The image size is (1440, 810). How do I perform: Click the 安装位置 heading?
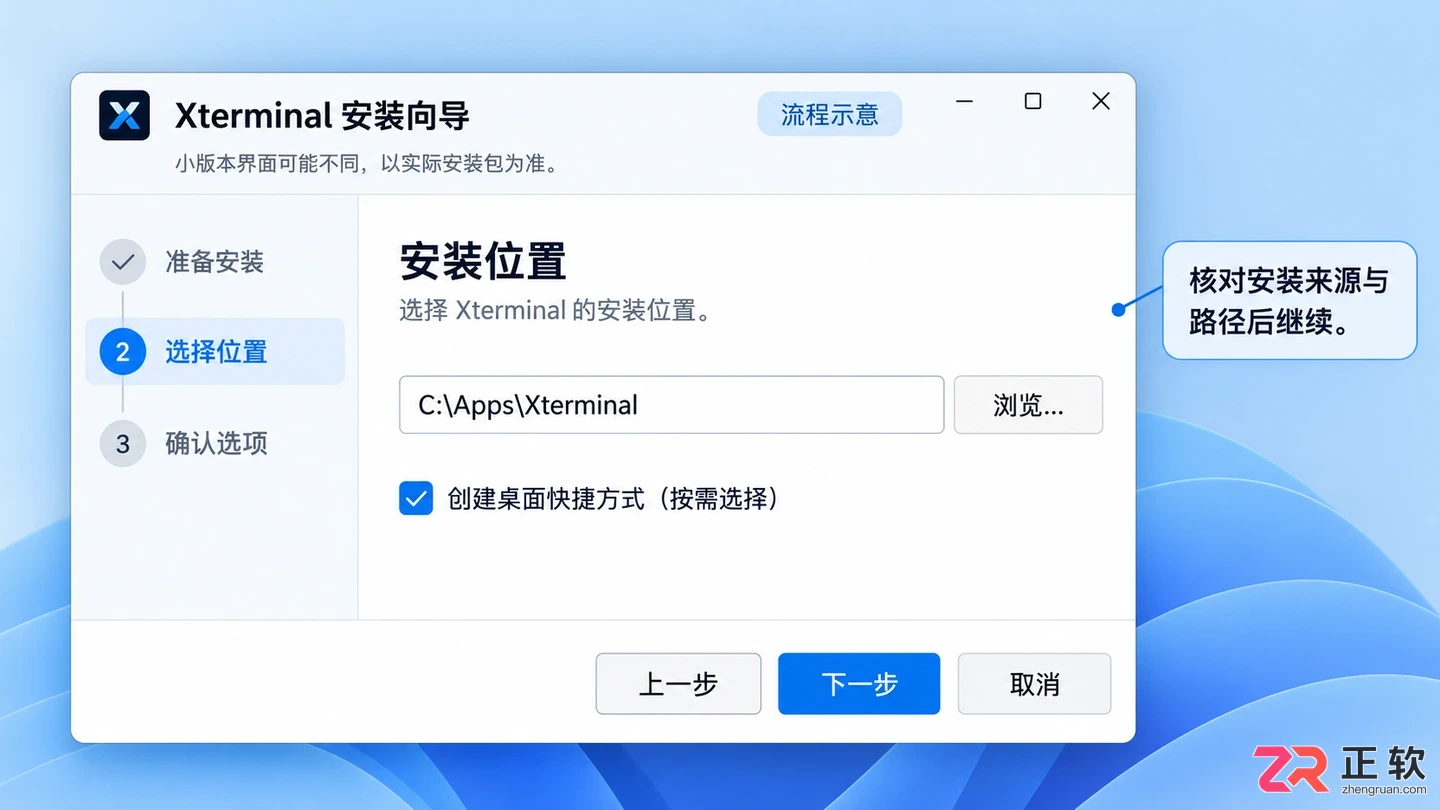click(483, 262)
